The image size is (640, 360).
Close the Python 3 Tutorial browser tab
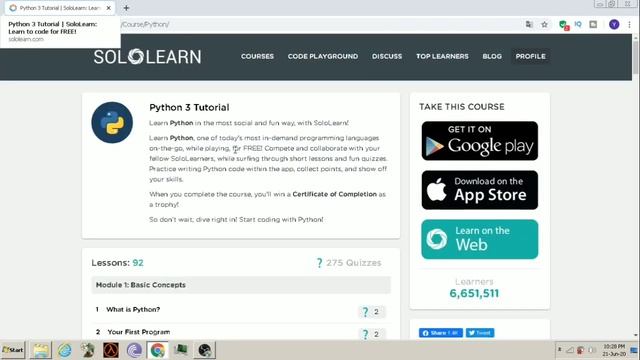tap(109, 8)
